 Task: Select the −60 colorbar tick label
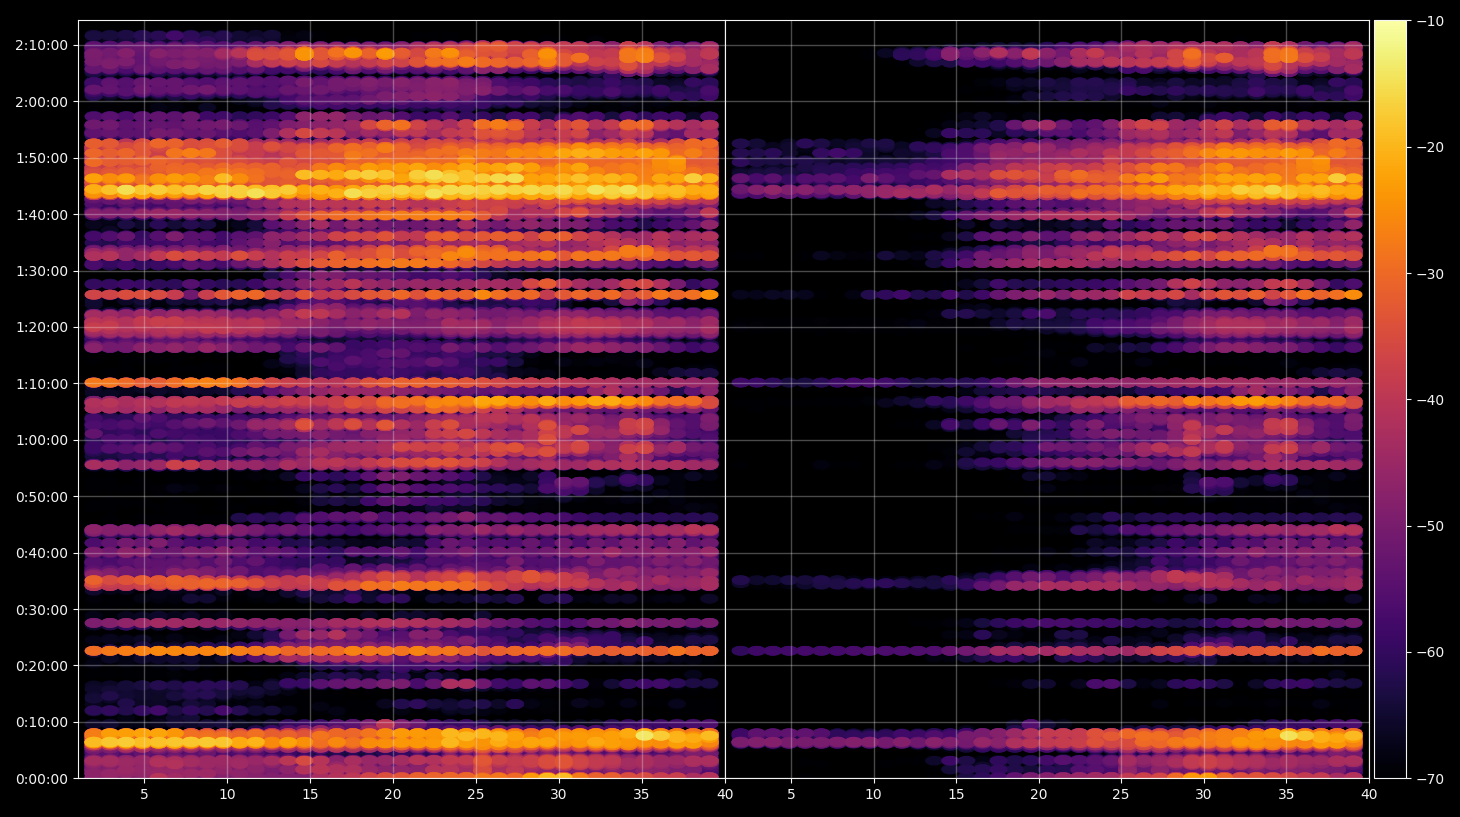1430,652
